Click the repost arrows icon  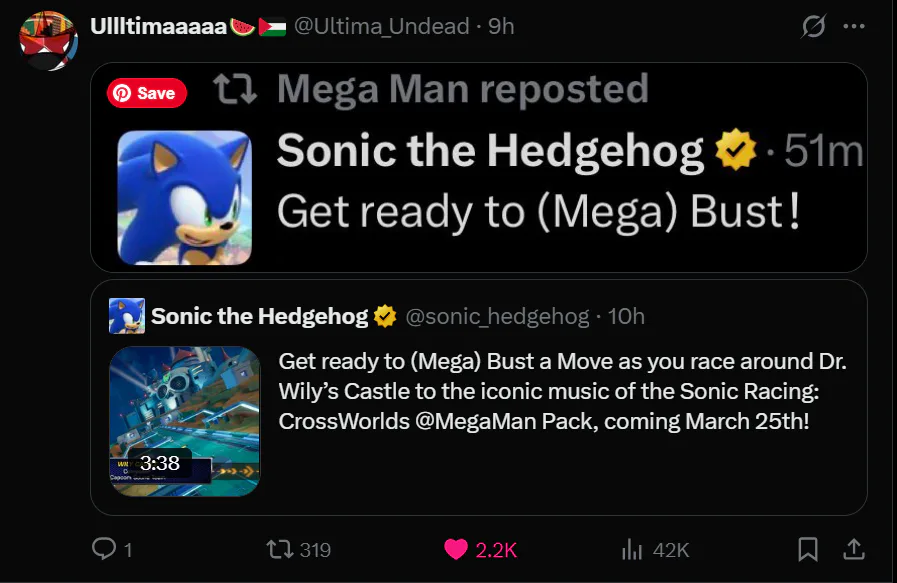point(279,549)
